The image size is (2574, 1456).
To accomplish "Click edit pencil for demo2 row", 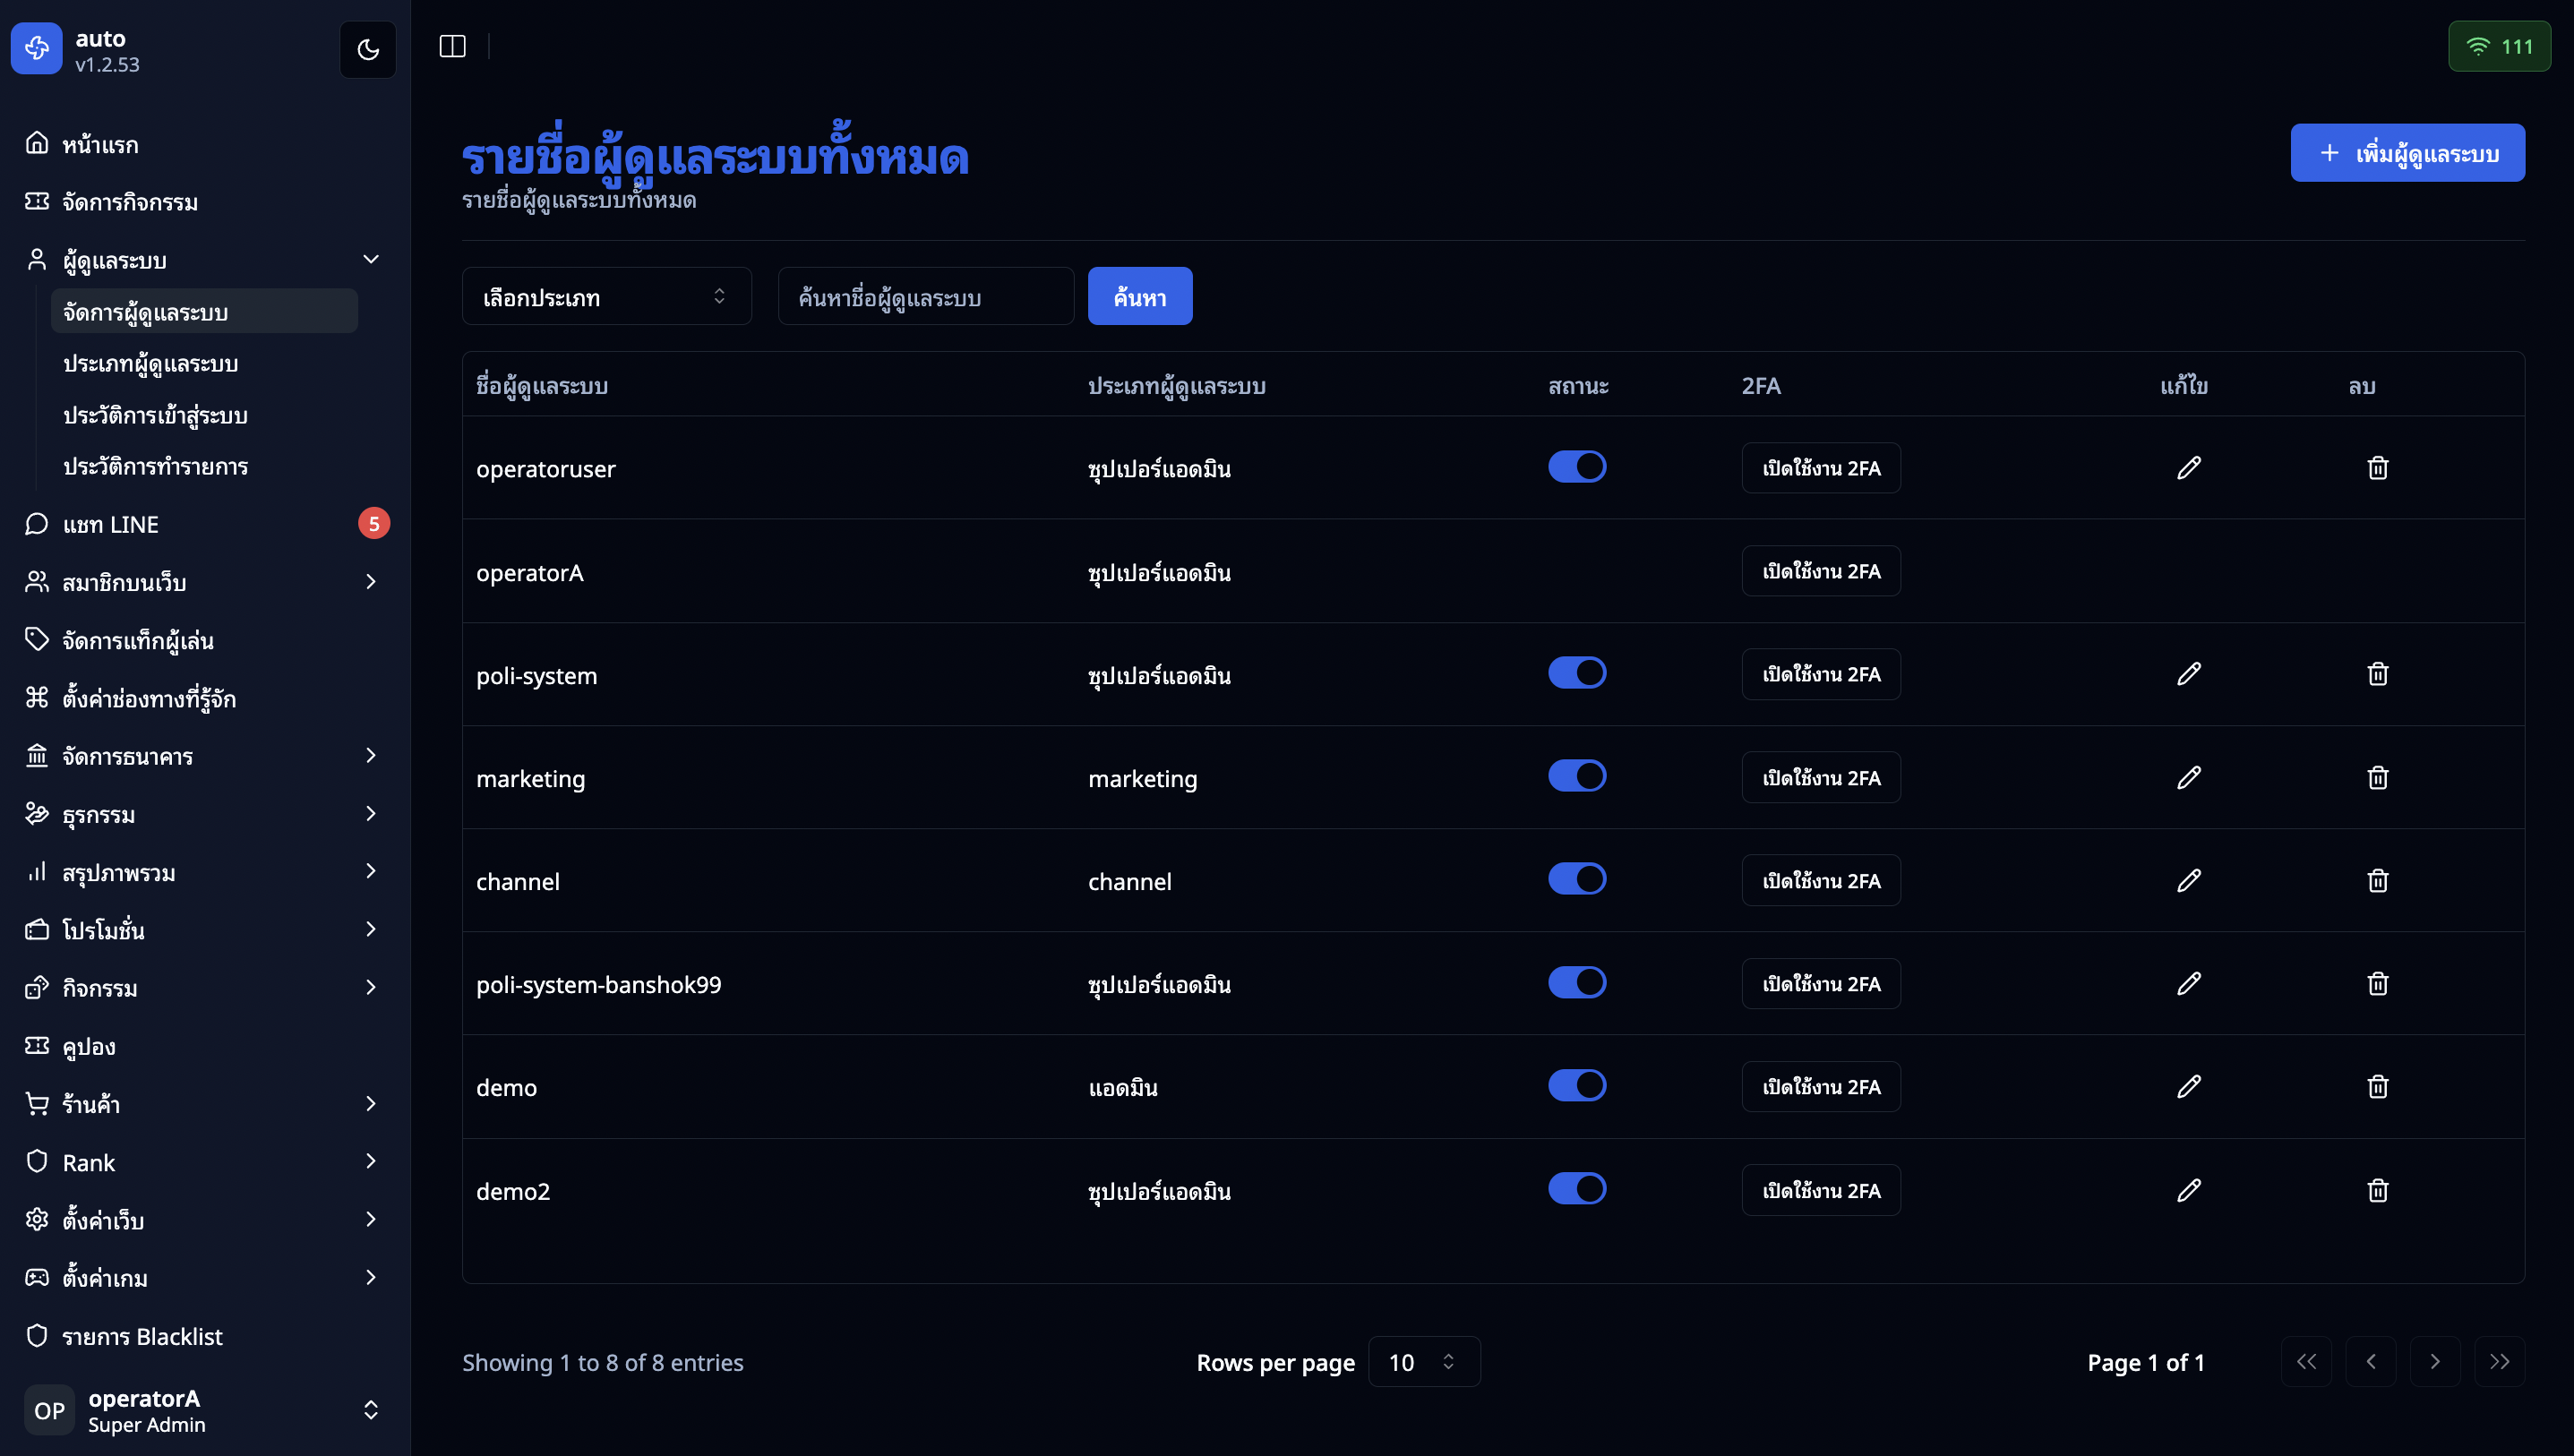I will click(2188, 1190).
